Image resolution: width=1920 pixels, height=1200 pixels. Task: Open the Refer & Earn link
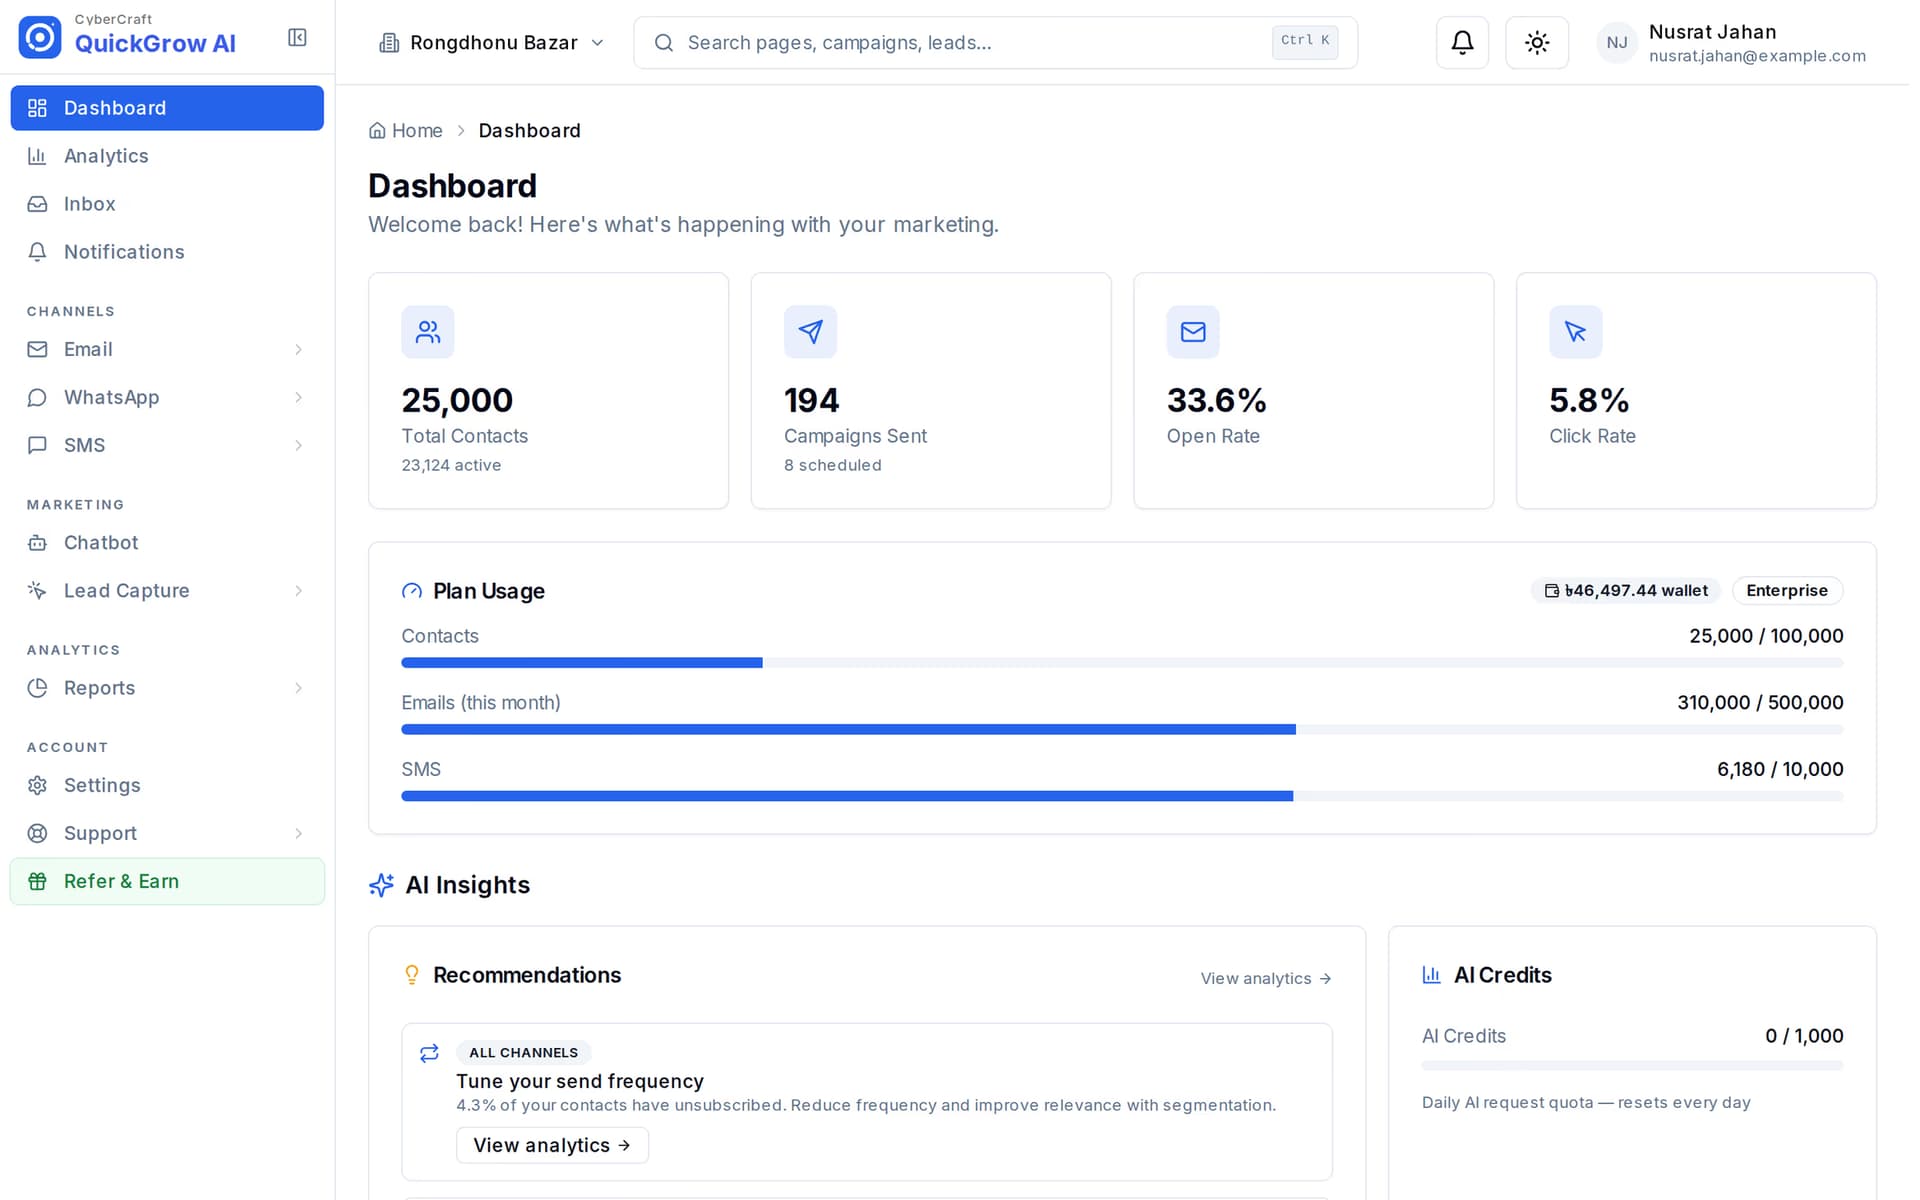point(167,882)
